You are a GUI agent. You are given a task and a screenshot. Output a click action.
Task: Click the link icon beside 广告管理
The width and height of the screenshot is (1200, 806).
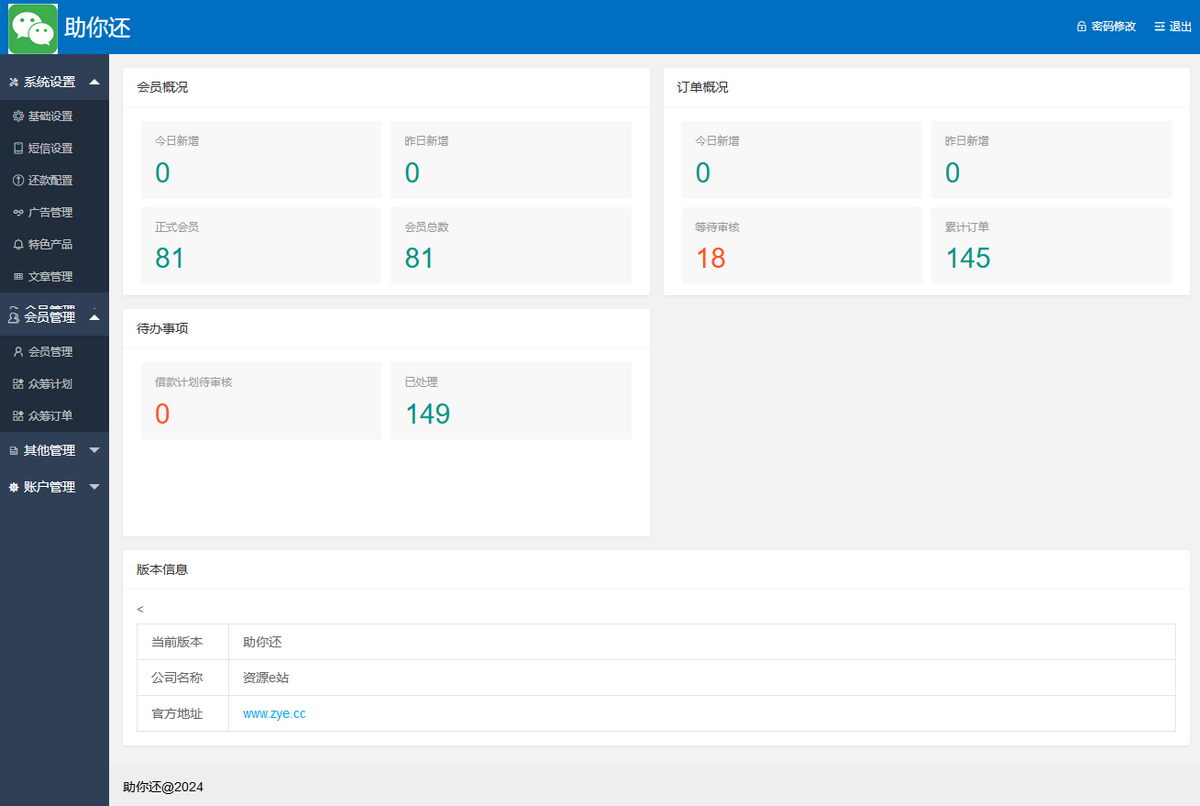(x=18, y=212)
